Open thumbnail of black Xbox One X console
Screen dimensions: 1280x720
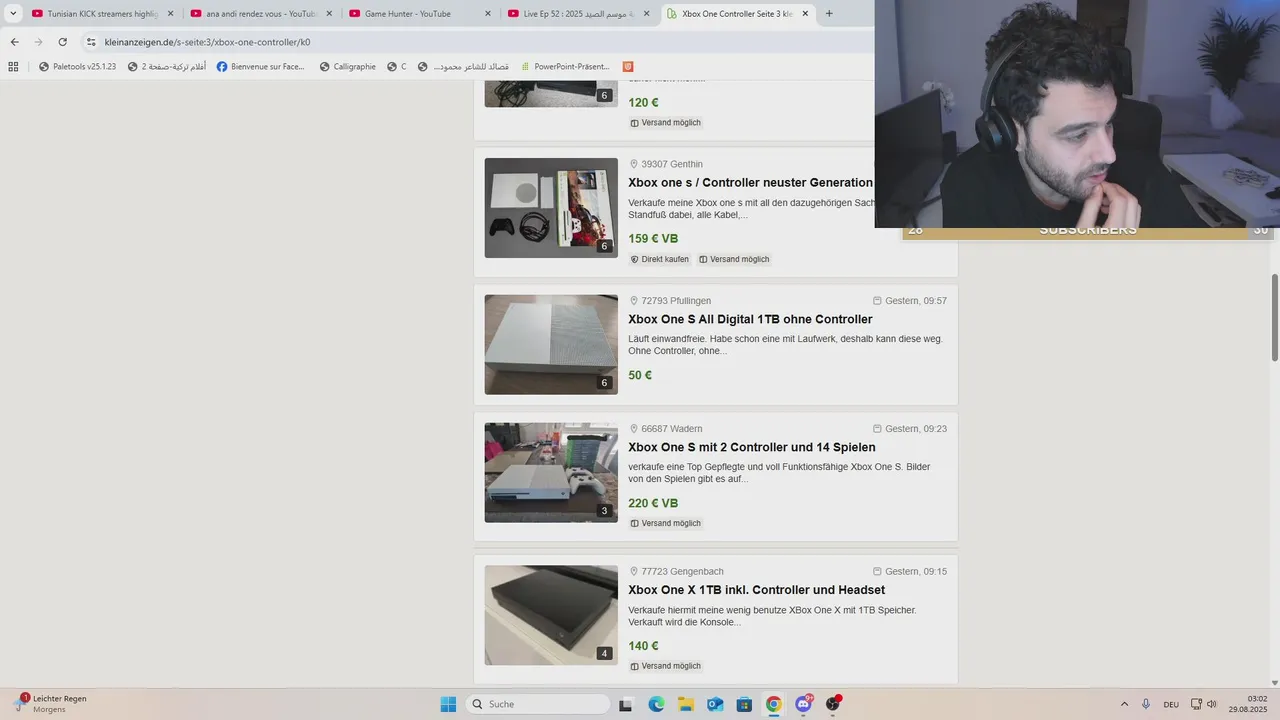coord(551,615)
